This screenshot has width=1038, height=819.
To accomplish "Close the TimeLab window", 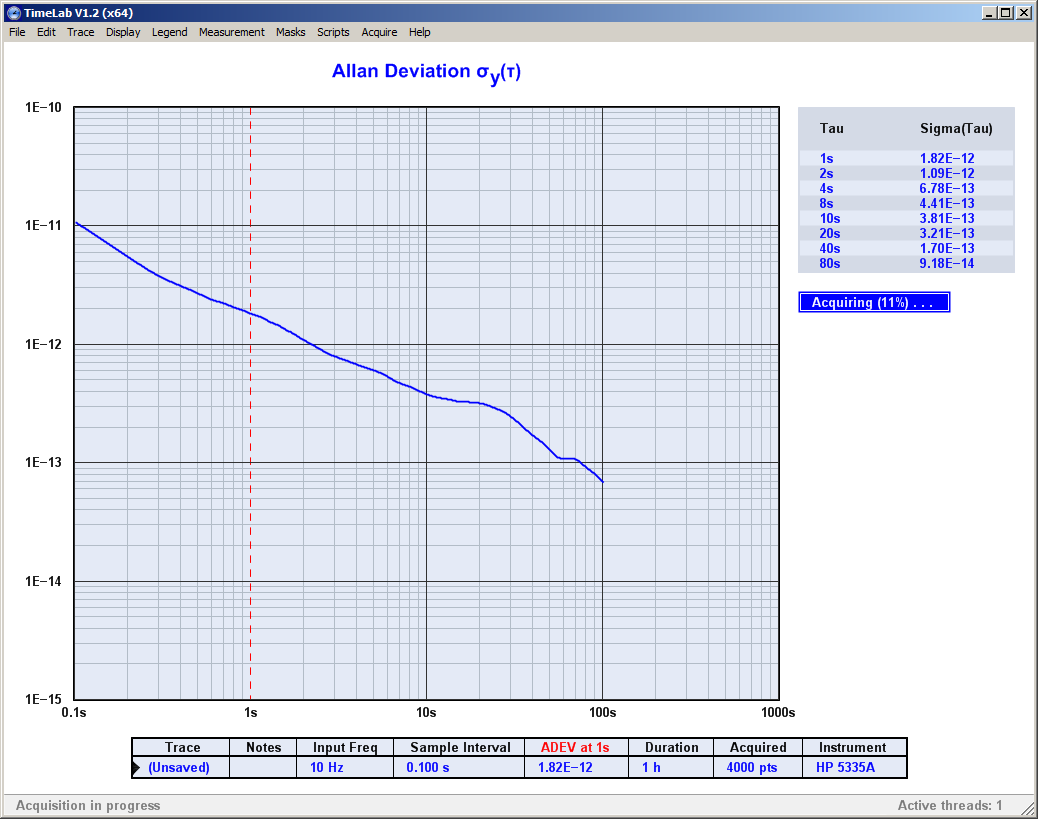I will [1023, 13].
